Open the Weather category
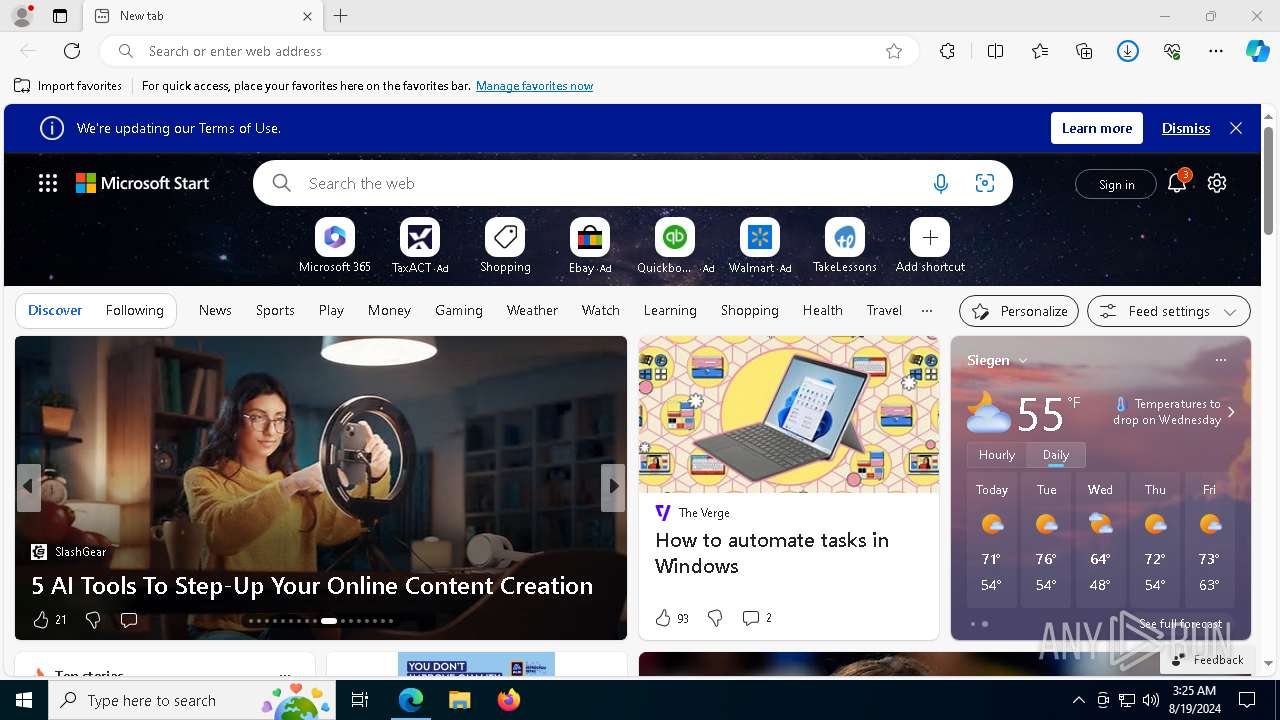This screenshot has width=1280, height=720. click(x=532, y=311)
